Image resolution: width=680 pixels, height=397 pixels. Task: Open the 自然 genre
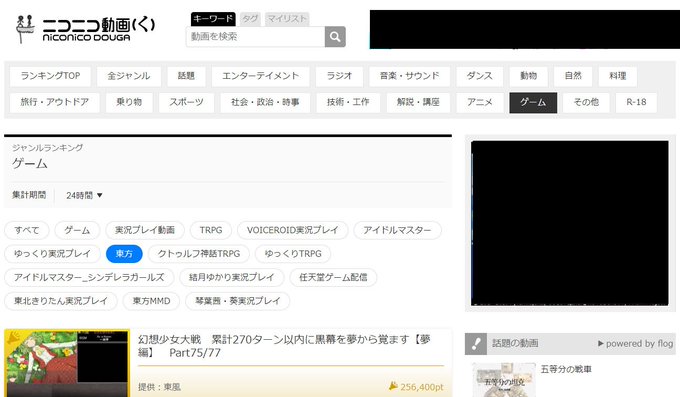[573, 76]
